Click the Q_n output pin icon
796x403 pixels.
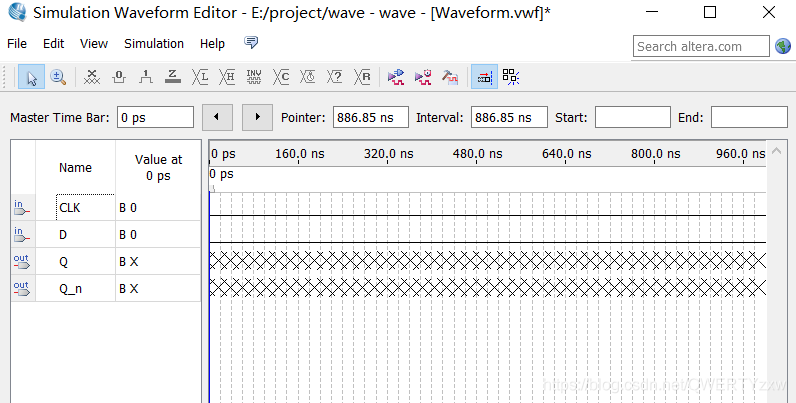tap(21, 288)
